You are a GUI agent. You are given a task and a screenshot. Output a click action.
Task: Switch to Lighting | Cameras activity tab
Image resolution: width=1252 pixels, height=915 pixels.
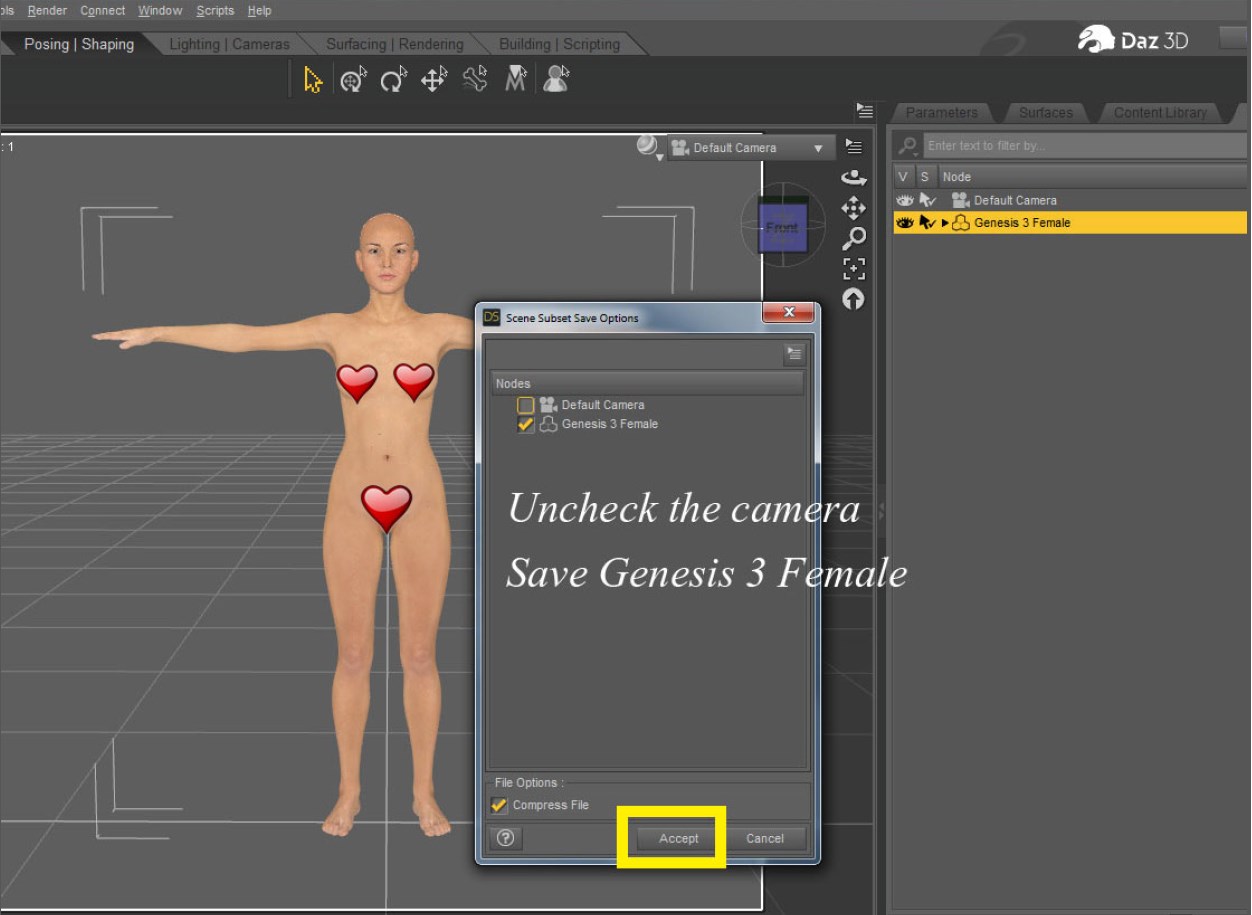point(229,44)
